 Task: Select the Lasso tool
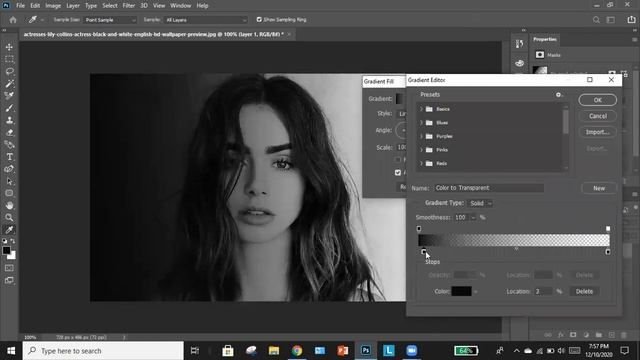pyautogui.click(x=9, y=71)
